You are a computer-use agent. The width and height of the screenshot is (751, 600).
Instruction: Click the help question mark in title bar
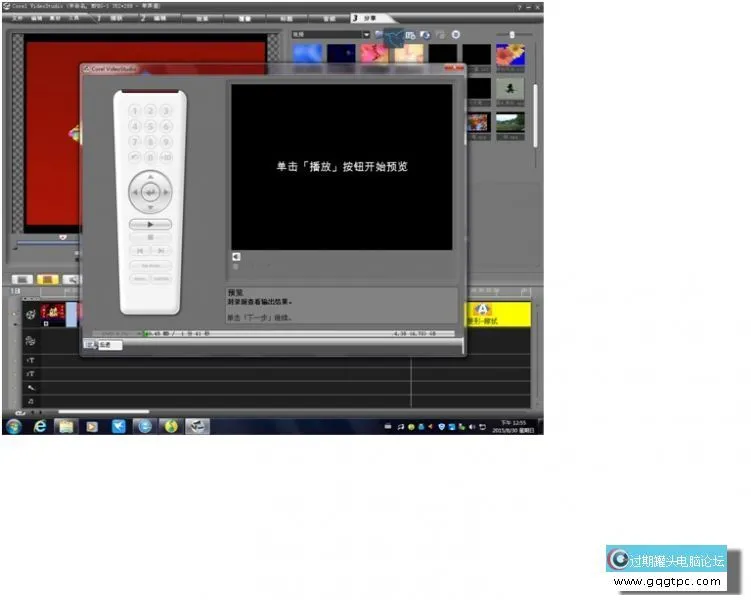tap(519, 7)
